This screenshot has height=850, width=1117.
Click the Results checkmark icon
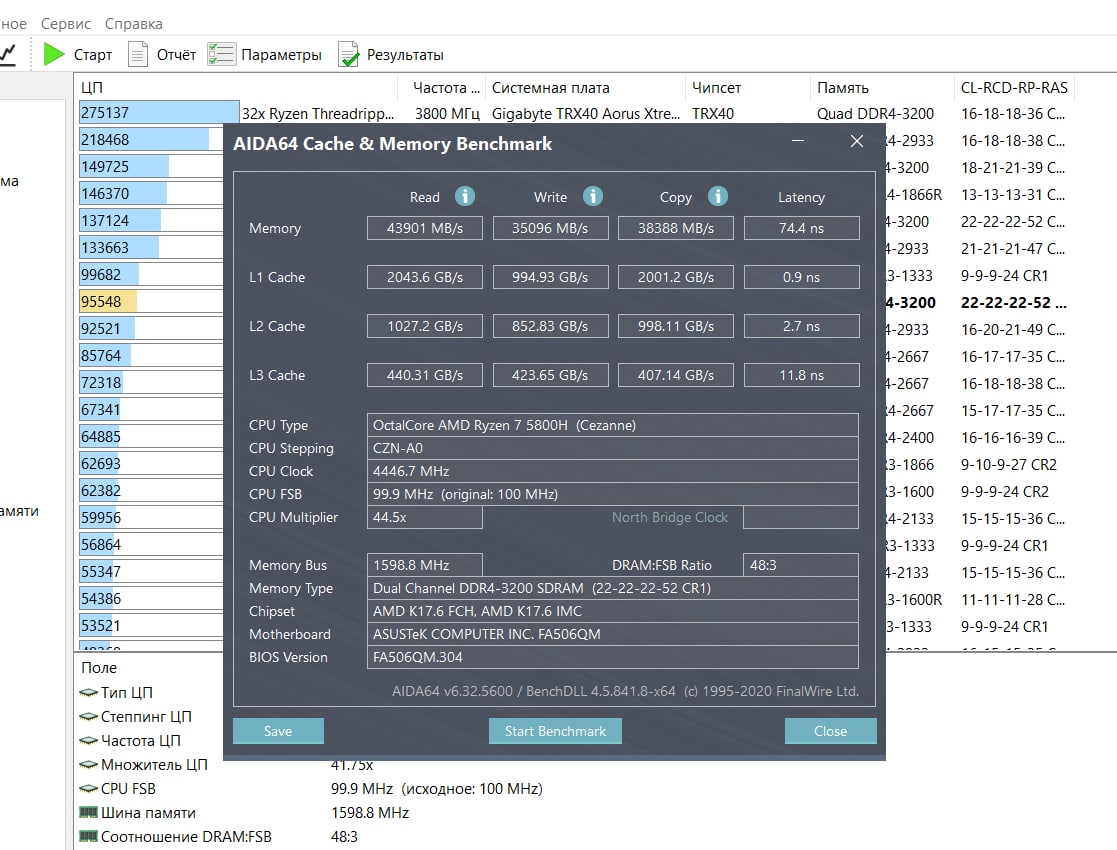click(x=348, y=54)
